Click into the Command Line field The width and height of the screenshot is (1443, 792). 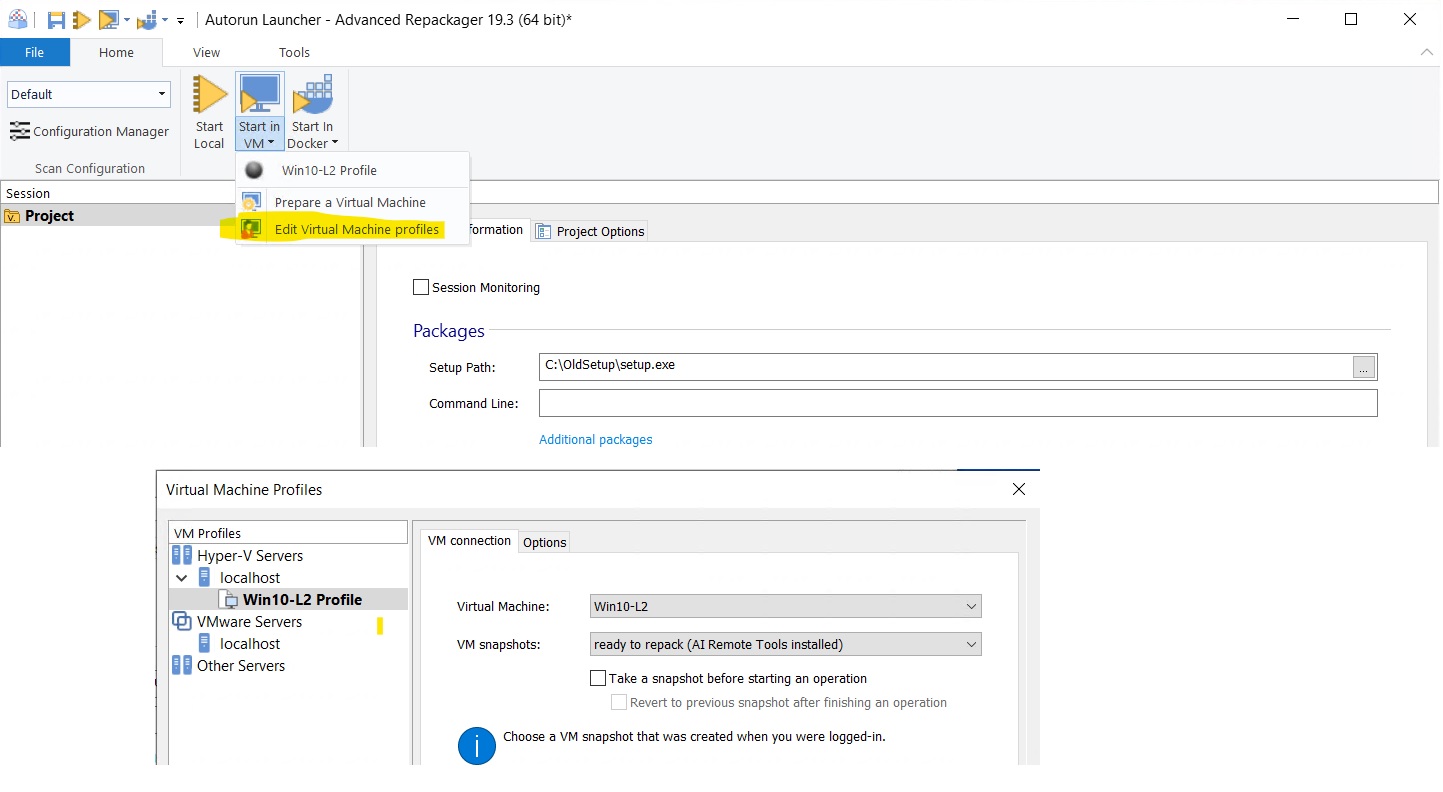(x=957, y=404)
